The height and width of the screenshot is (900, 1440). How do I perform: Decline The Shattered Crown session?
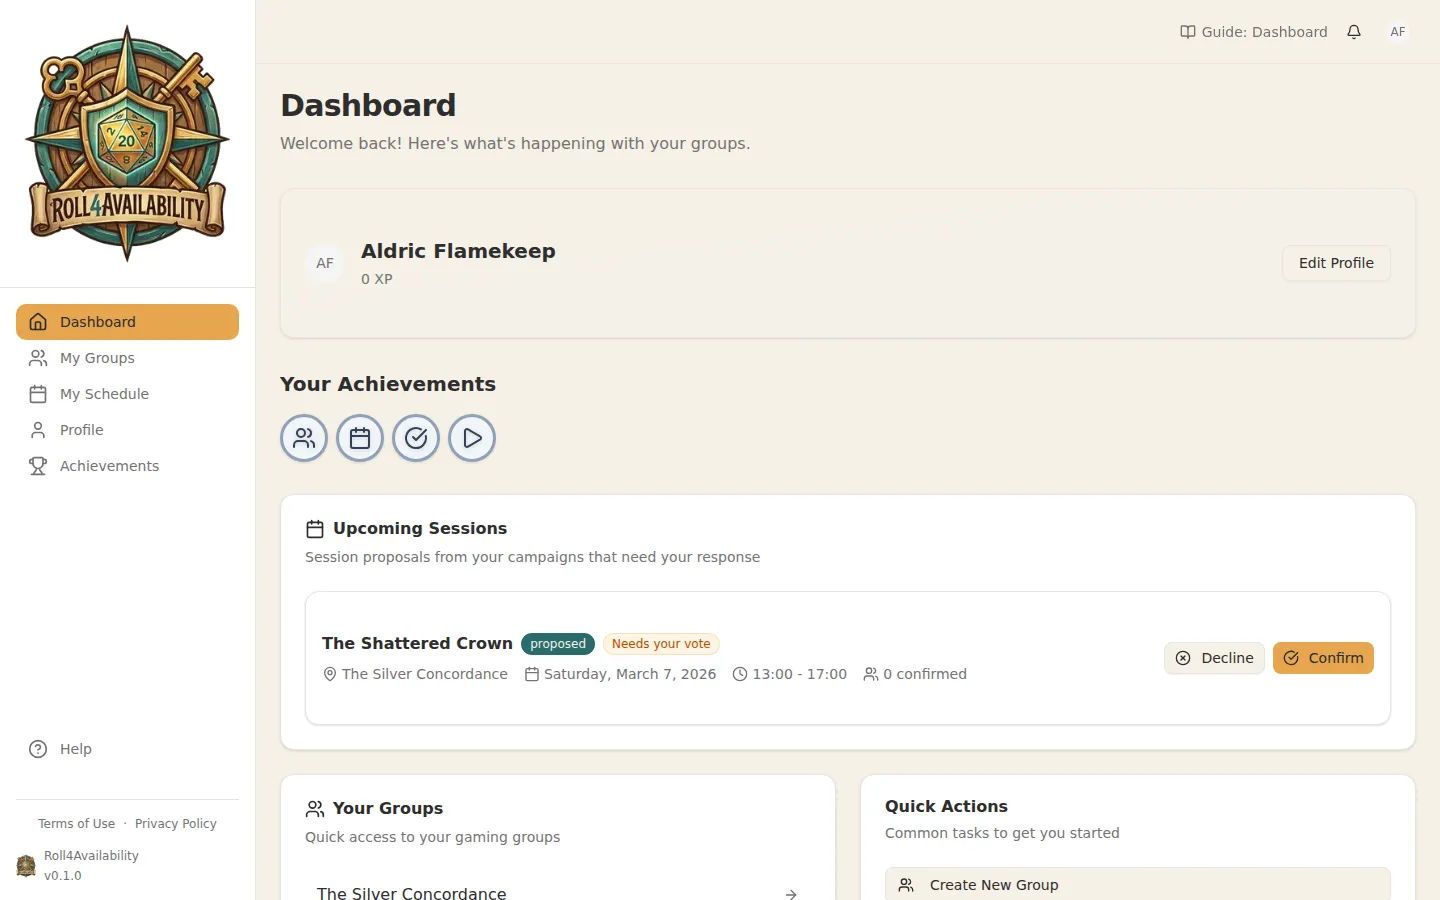pos(1214,657)
